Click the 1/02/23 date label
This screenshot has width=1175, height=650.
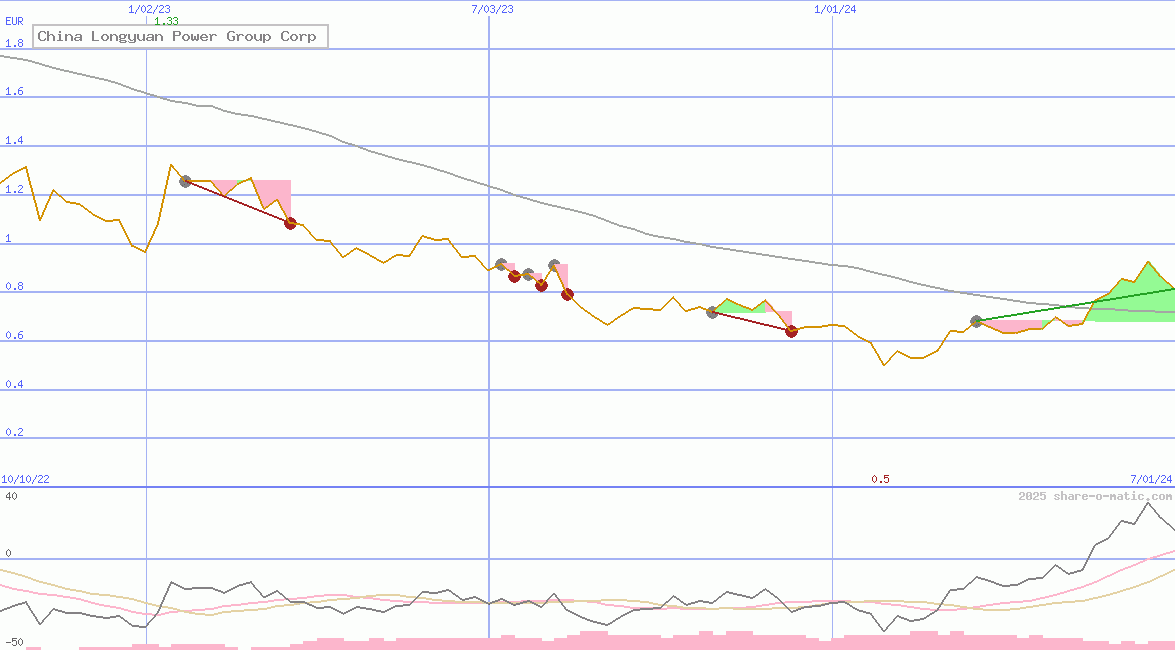coord(149,9)
